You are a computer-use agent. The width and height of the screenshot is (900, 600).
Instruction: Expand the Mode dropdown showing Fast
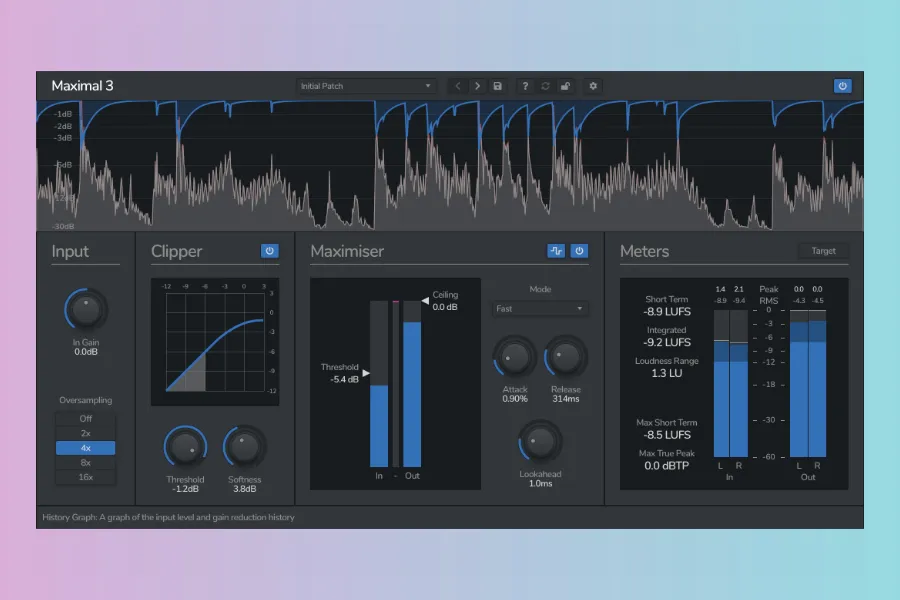coord(540,309)
